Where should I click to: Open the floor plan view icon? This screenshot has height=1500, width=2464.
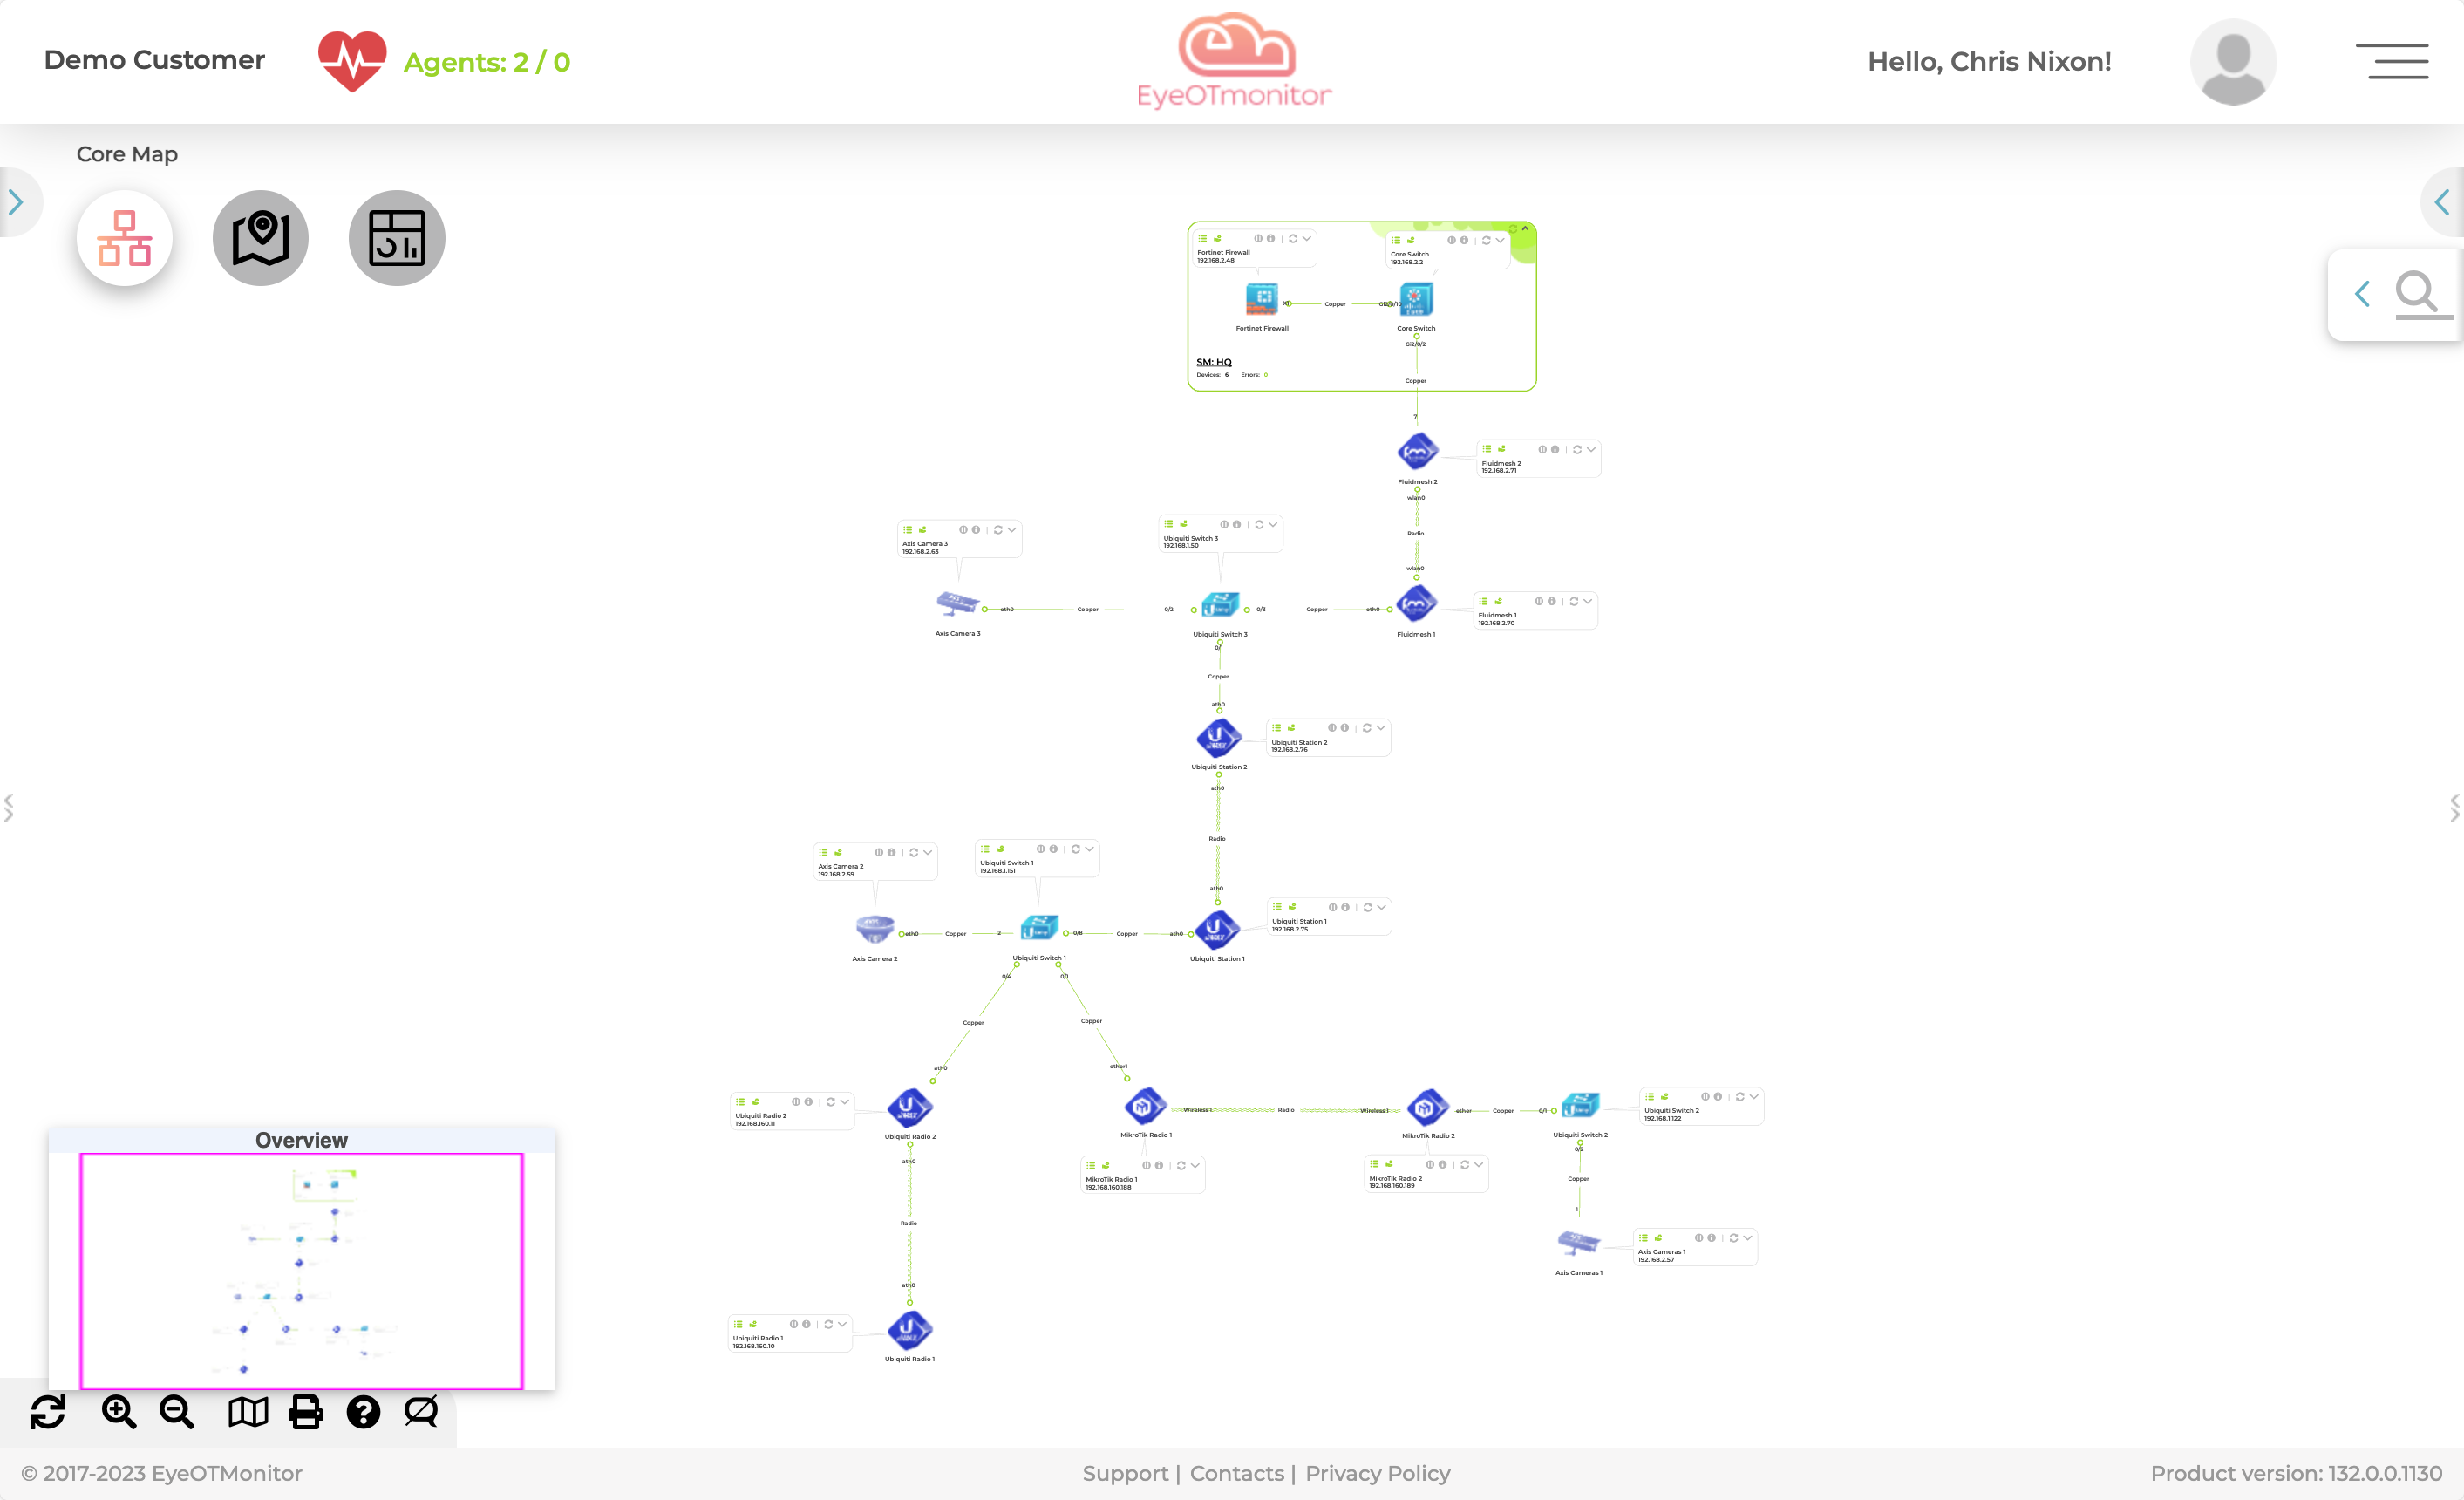[397, 238]
